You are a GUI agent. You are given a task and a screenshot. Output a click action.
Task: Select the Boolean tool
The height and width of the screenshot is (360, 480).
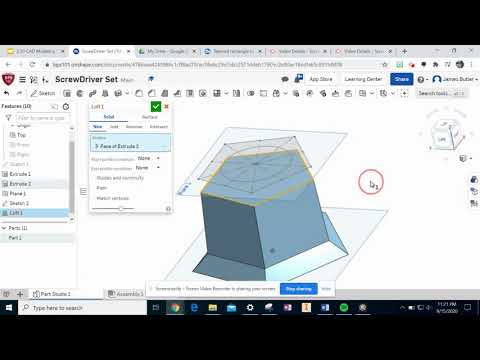click(251, 93)
